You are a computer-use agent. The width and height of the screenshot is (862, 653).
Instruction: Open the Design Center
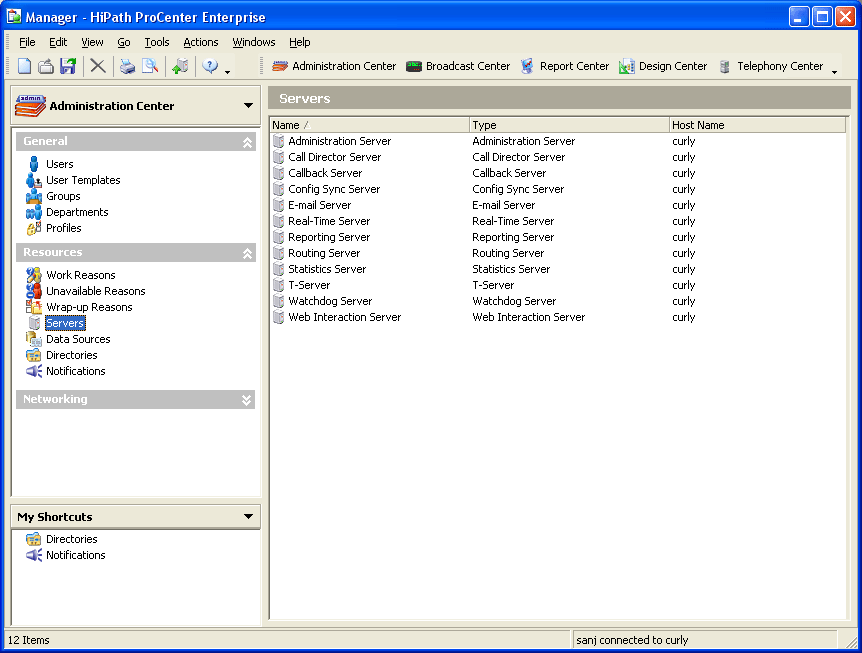click(x=662, y=66)
